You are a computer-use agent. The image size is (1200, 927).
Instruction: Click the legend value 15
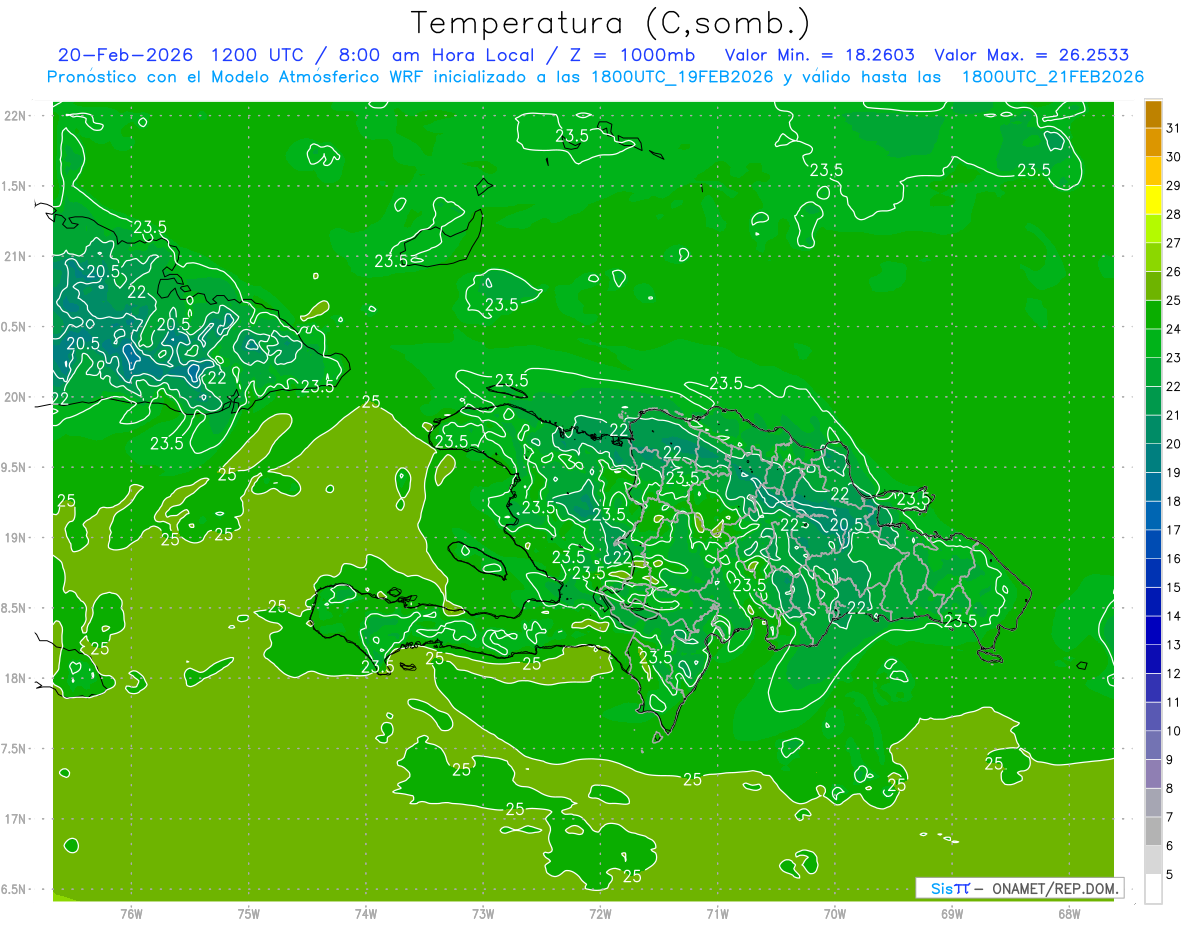[x=1174, y=587]
